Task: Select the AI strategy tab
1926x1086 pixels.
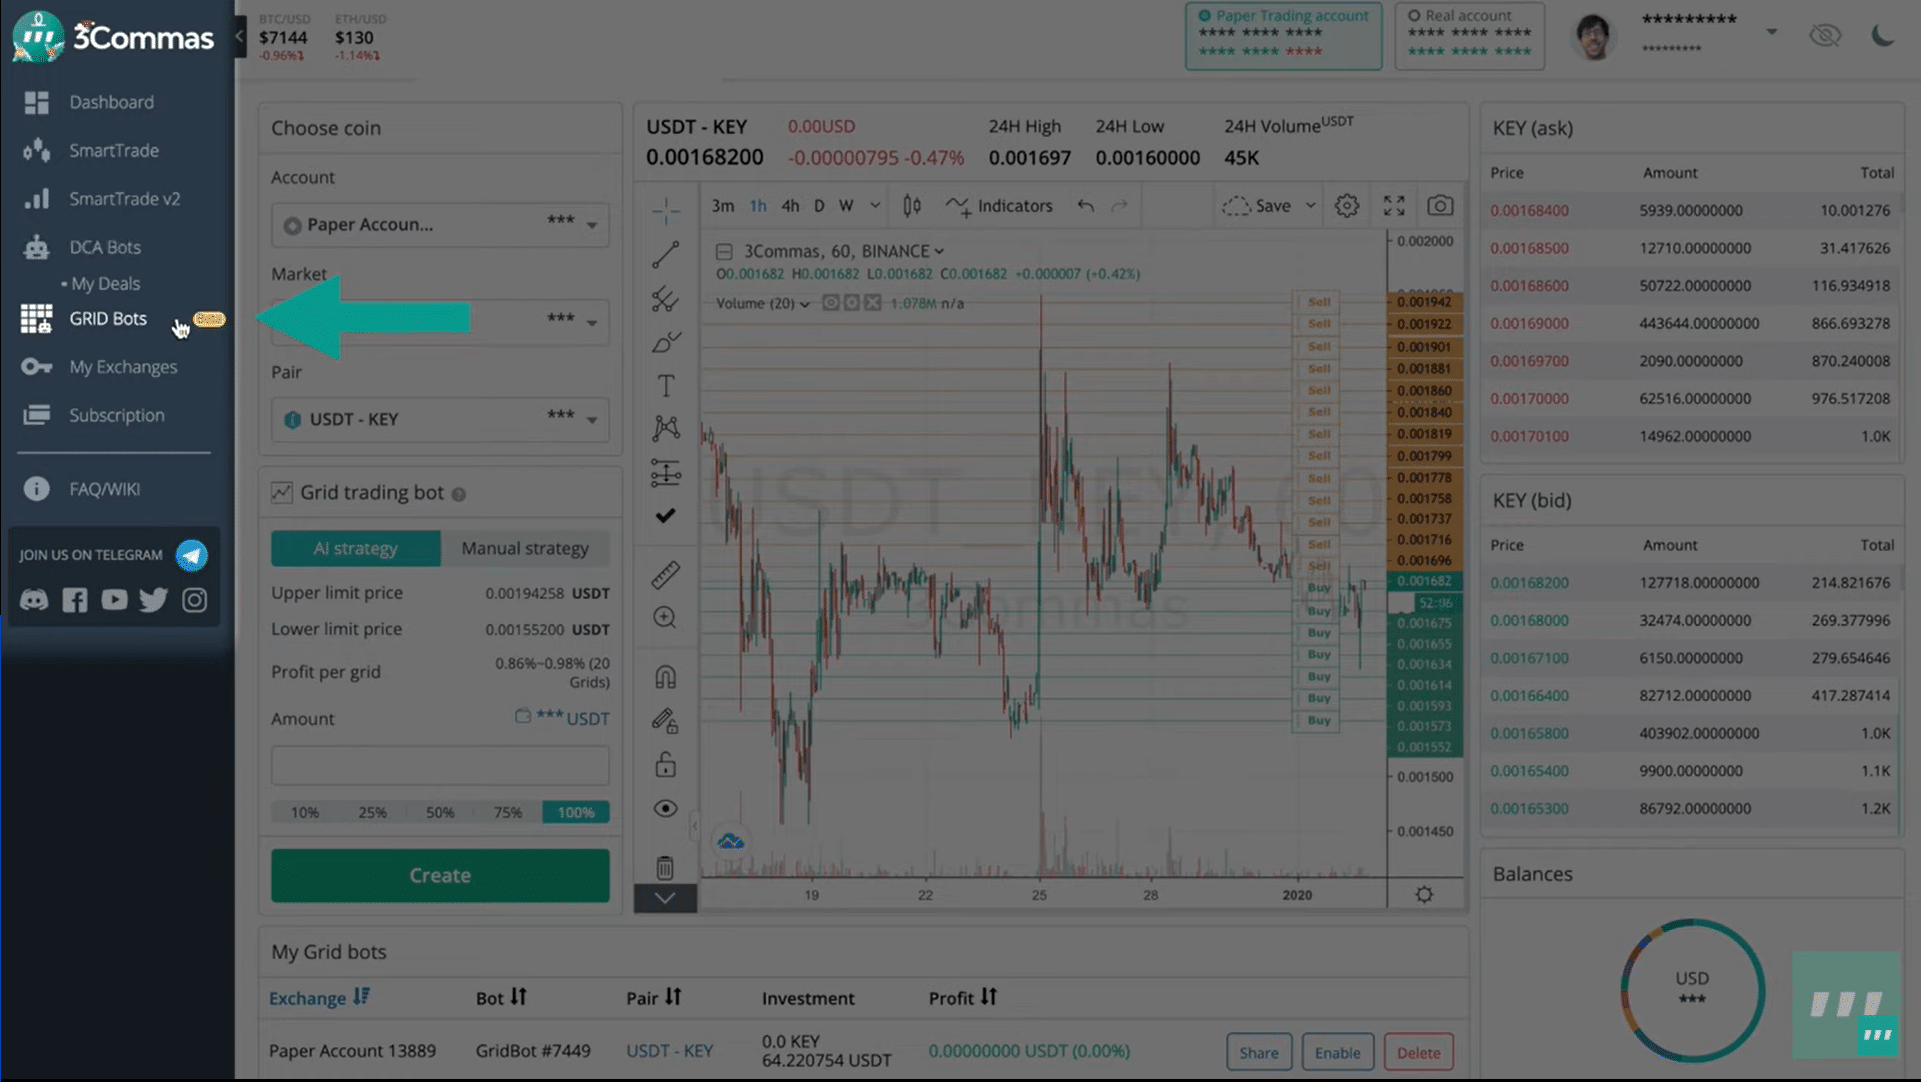Action: pyautogui.click(x=356, y=549)
